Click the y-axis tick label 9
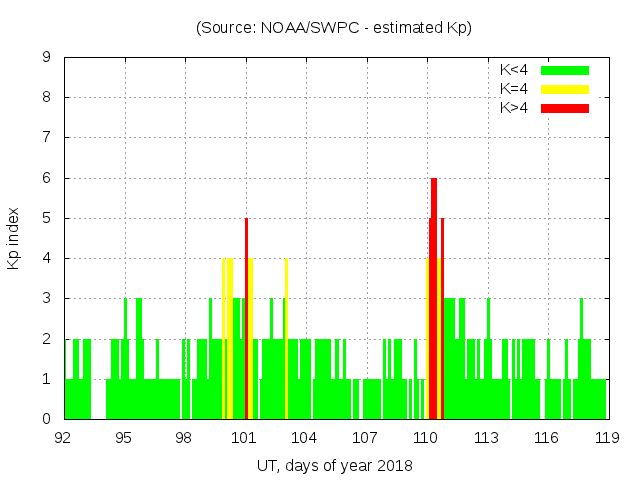This screenshot has width=640, height=480. (47, 58)
